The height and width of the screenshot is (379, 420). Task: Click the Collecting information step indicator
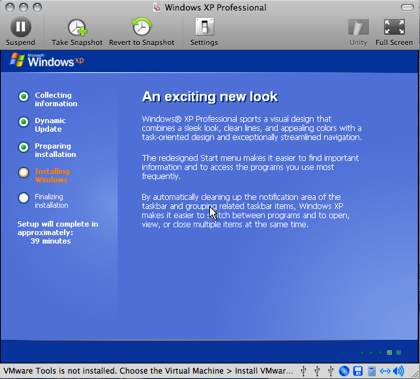[23, 96]
